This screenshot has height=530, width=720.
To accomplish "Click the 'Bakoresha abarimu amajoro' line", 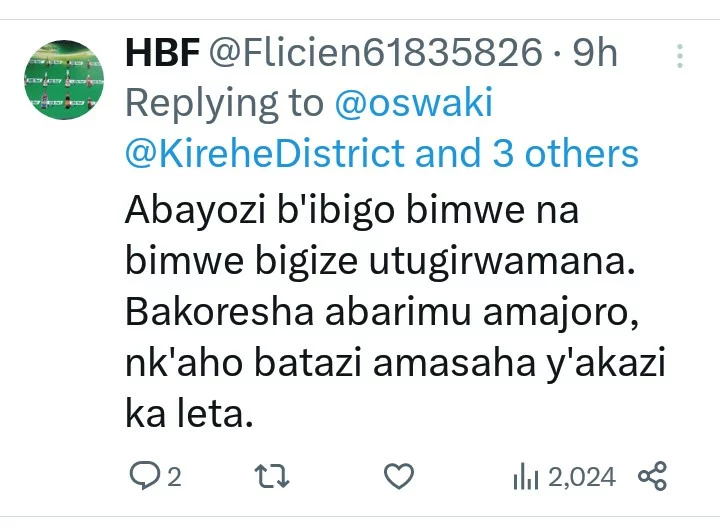I will tap(382, 313).
